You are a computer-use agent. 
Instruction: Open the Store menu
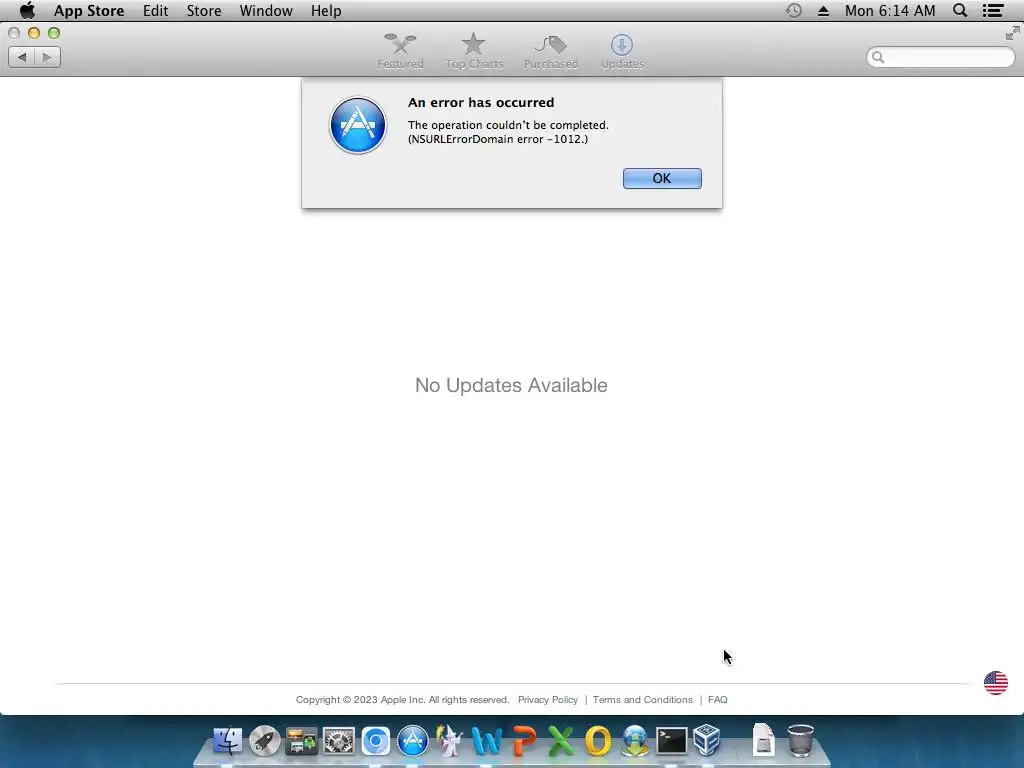(x=204, y=11)
